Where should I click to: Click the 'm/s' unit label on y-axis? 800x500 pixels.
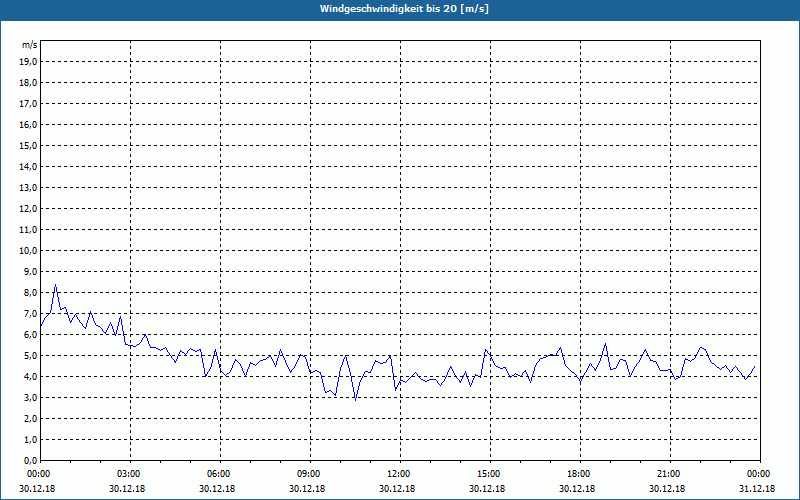29,45
